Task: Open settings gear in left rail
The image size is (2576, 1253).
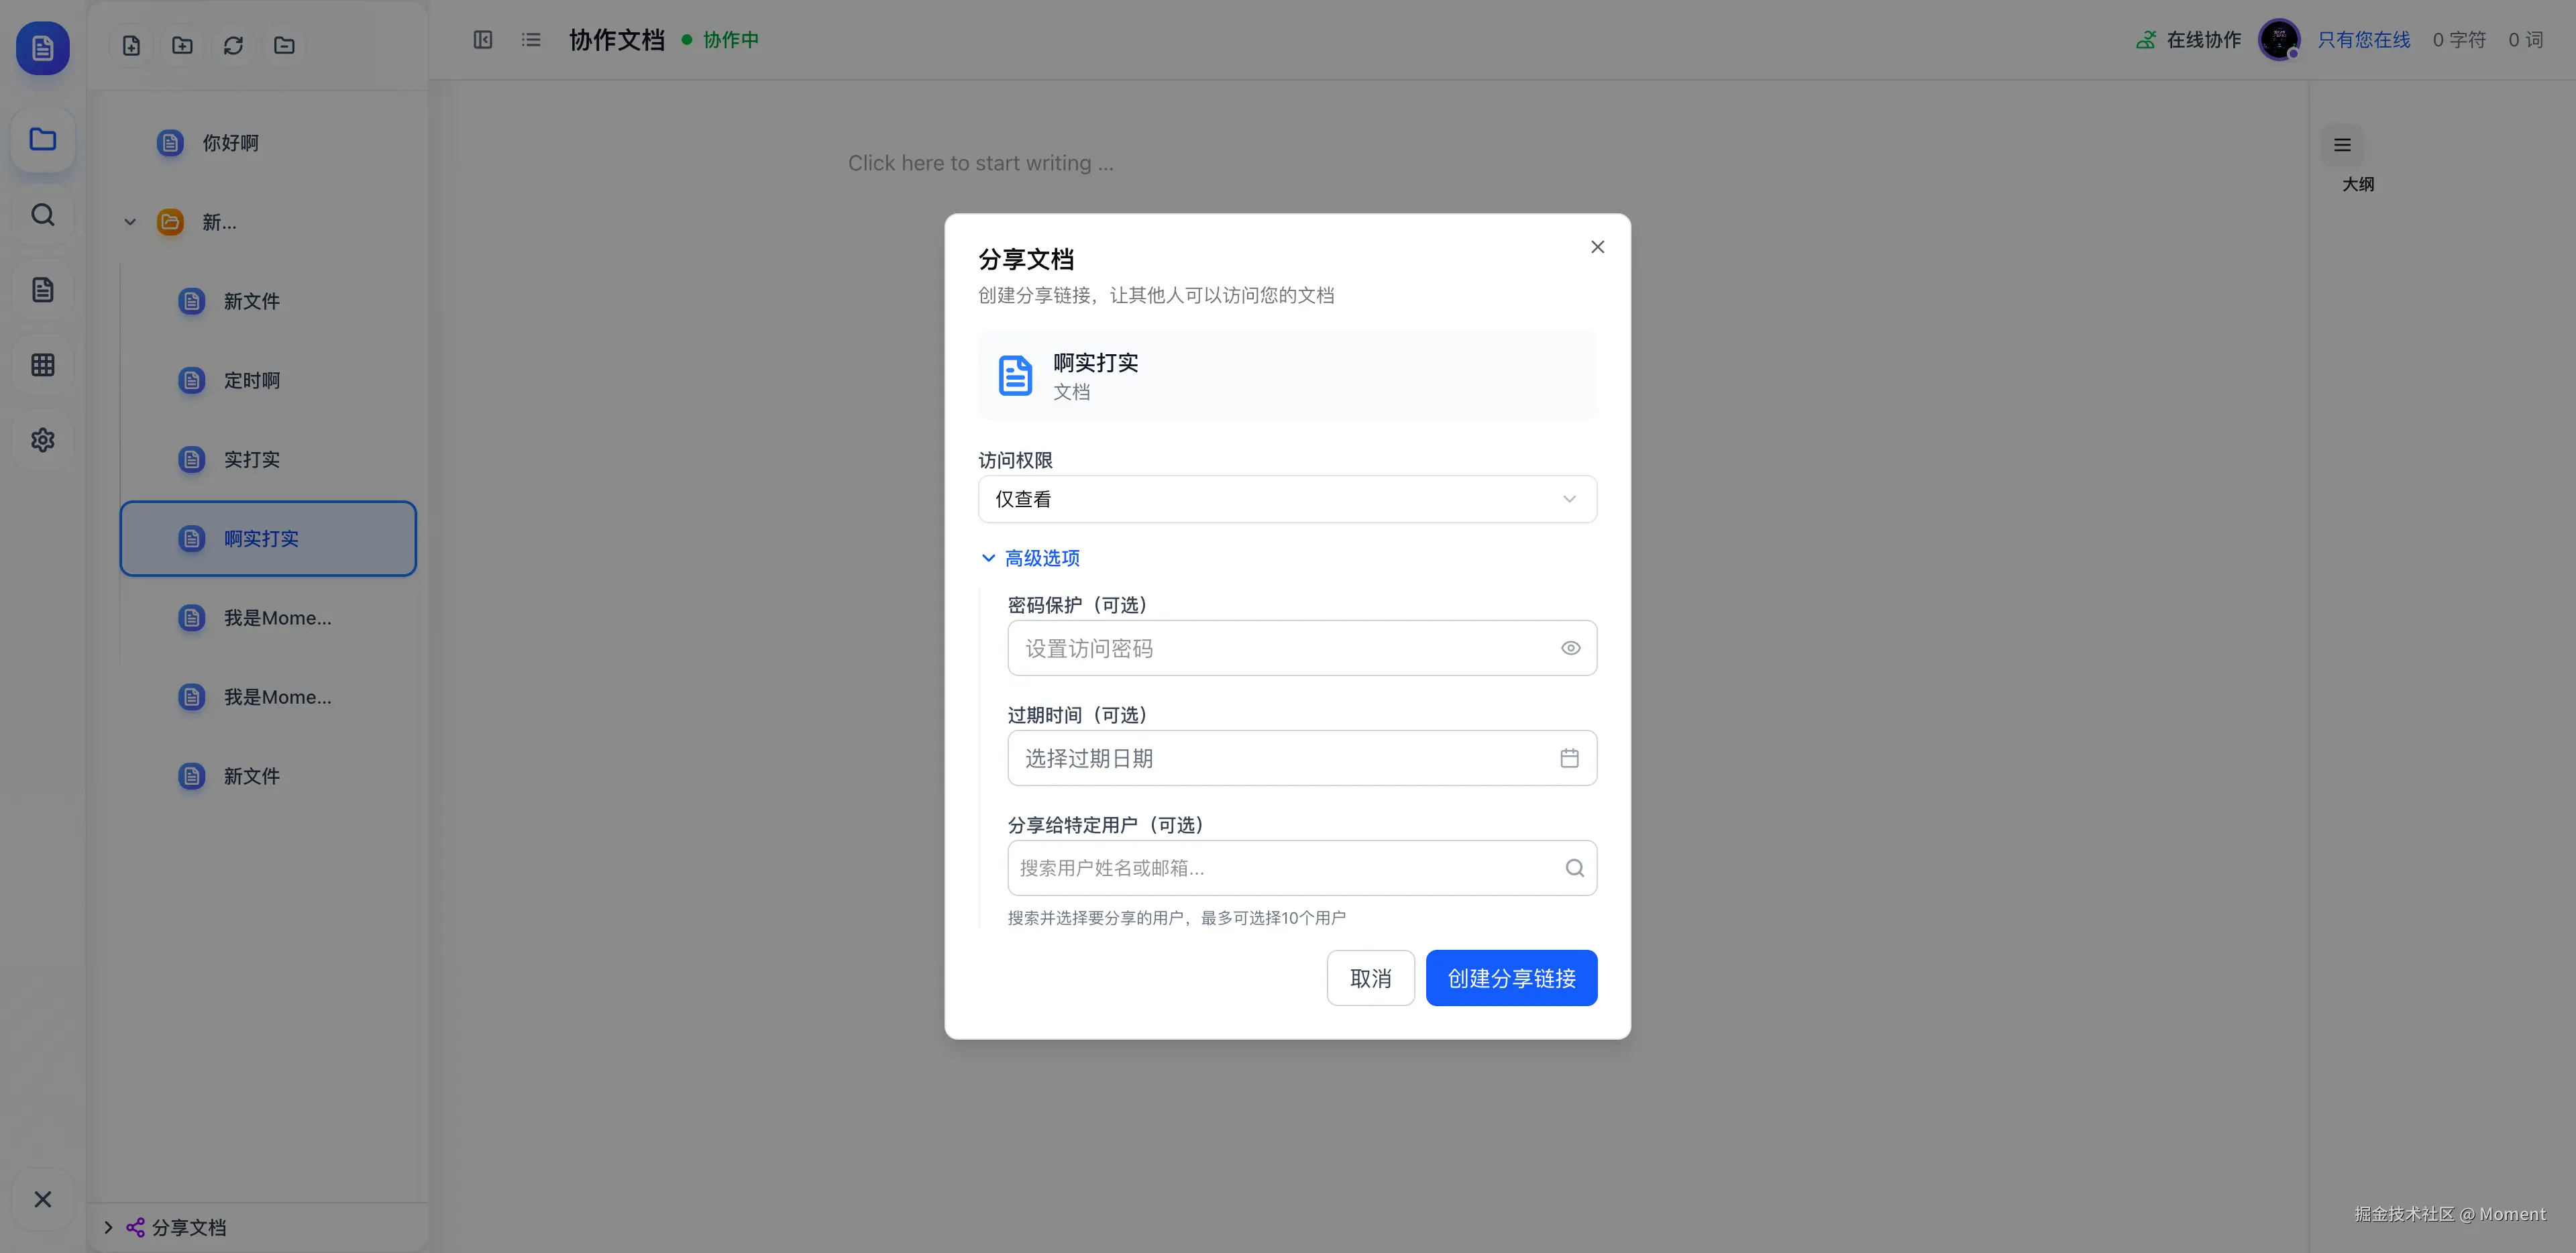Action: click(x=42, y=440)
